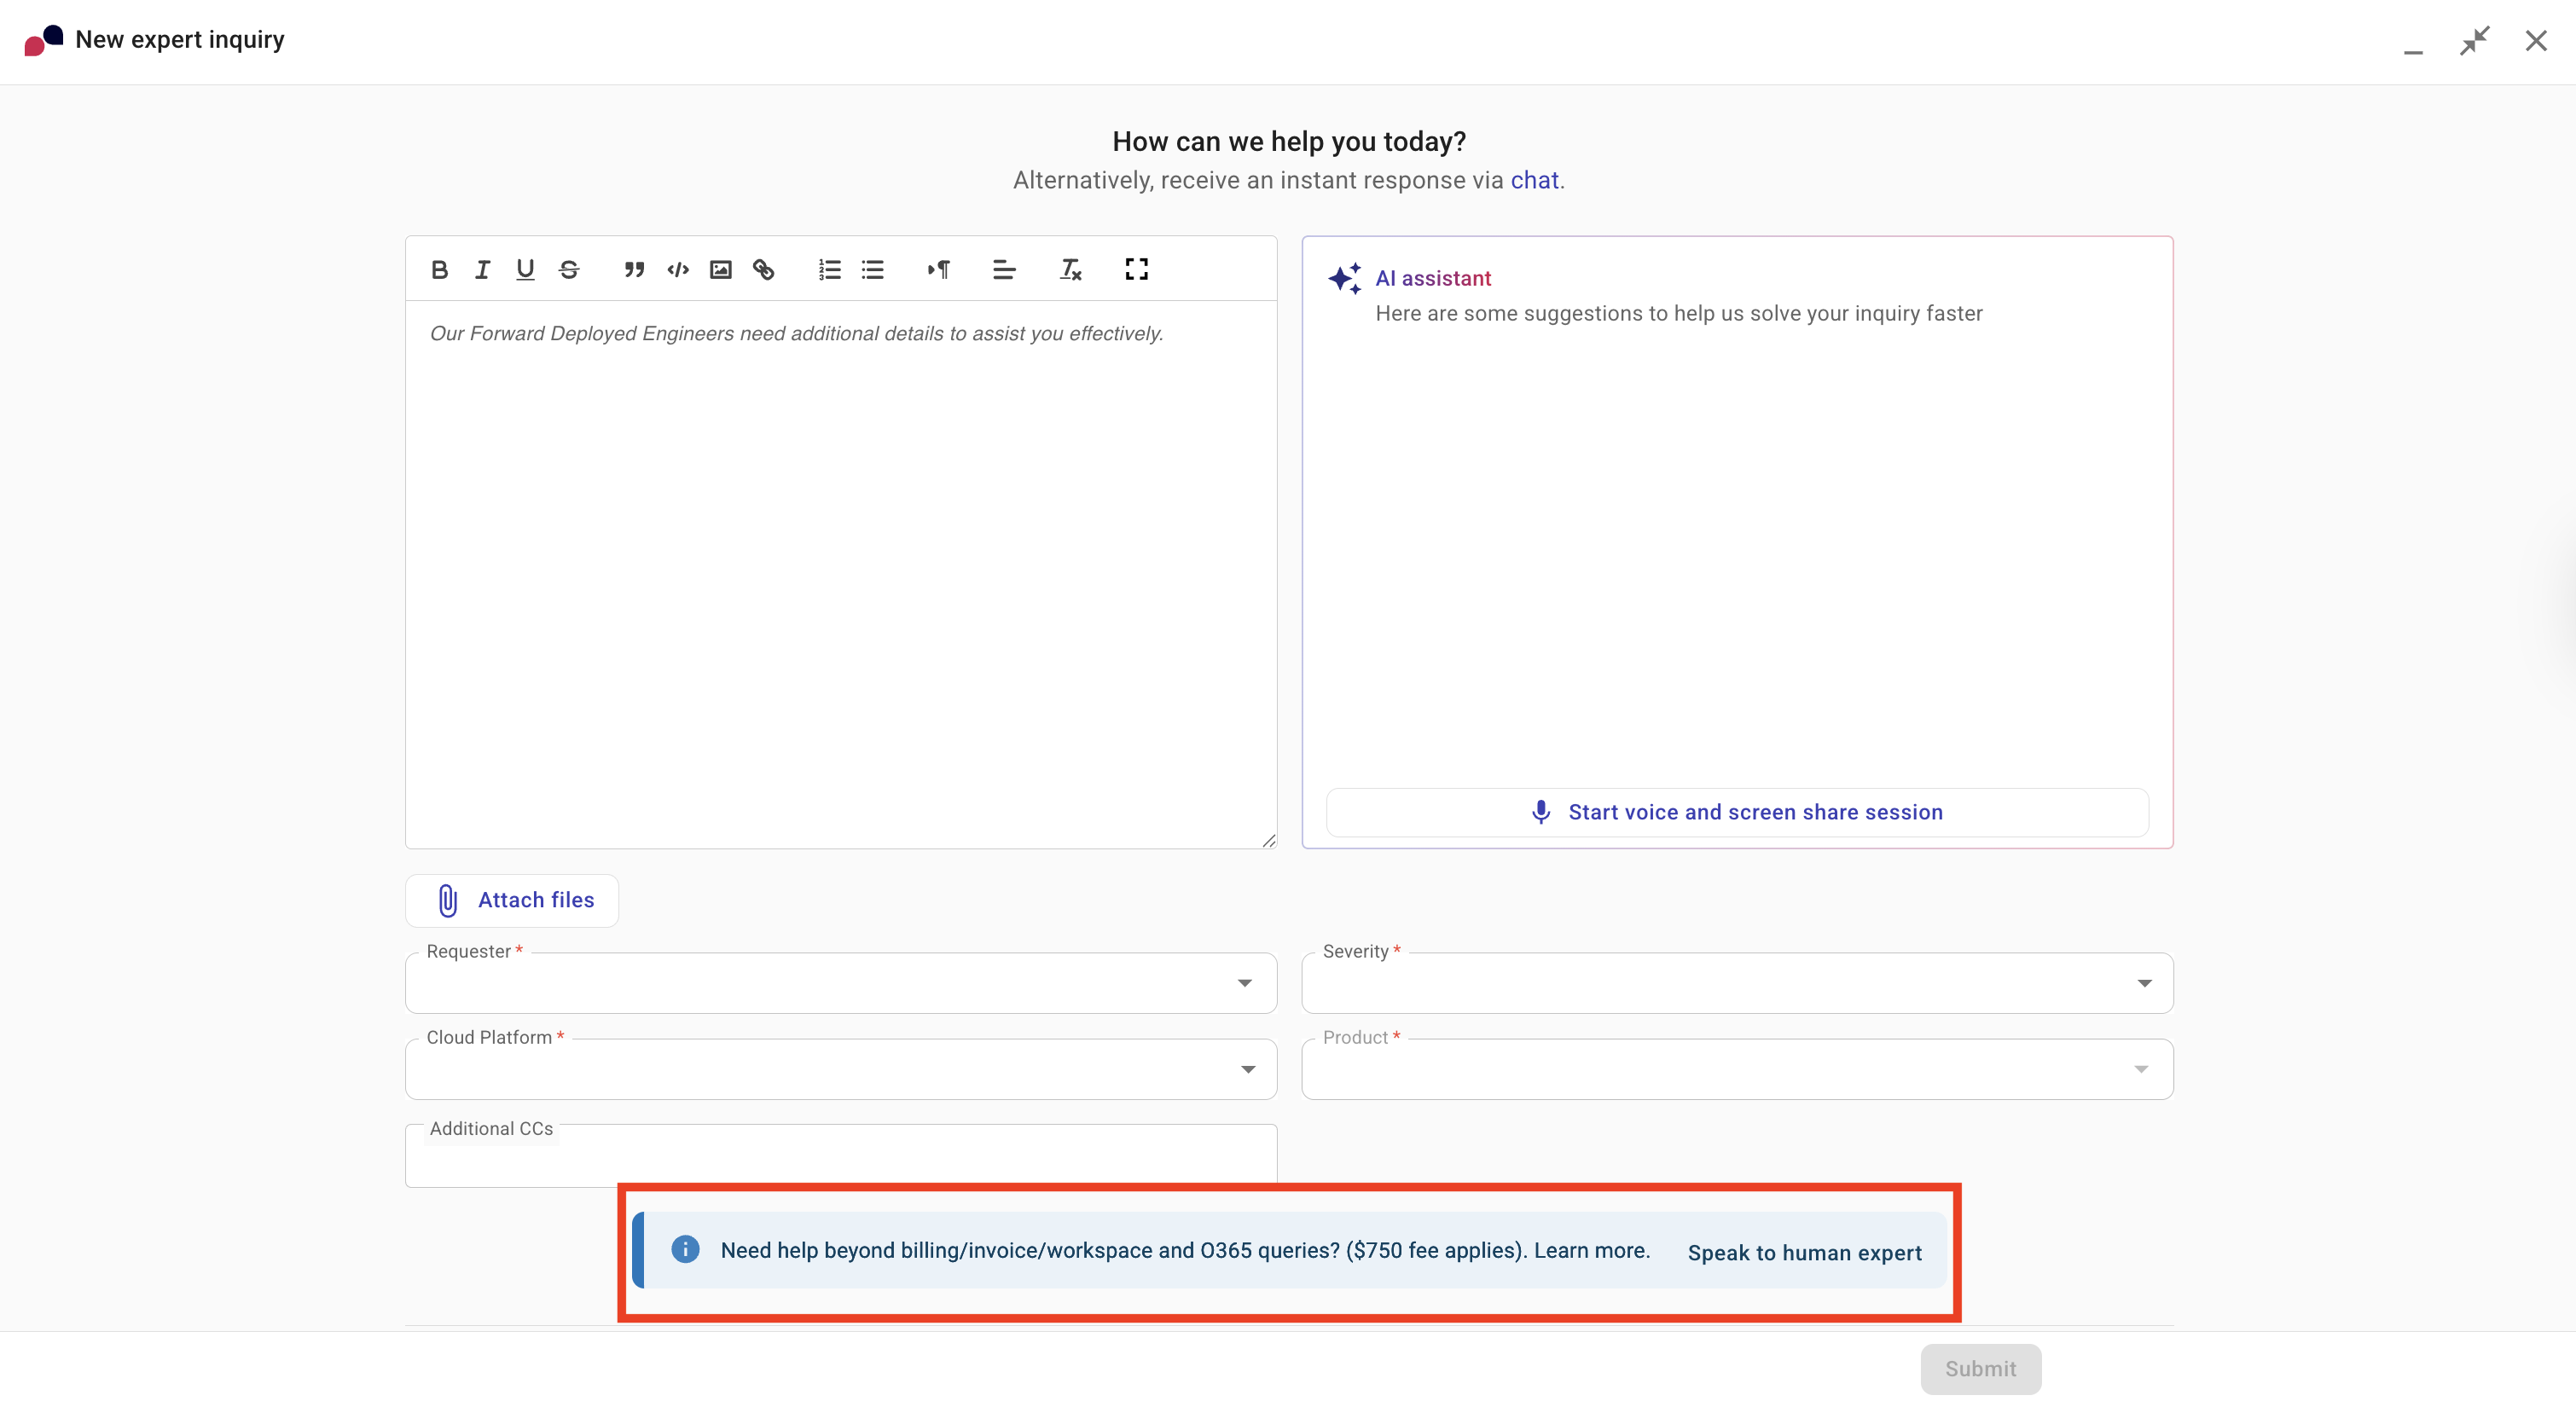Screen dimensions: 2576x1407
Task: Open the chat link
Action: click(x=1534, y=180)
